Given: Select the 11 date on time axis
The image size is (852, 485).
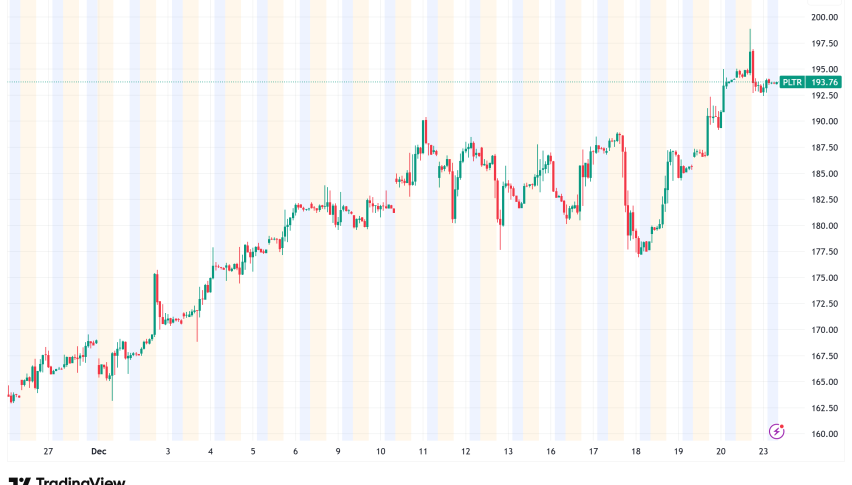Looking at the screenshot, I should 423,451.
